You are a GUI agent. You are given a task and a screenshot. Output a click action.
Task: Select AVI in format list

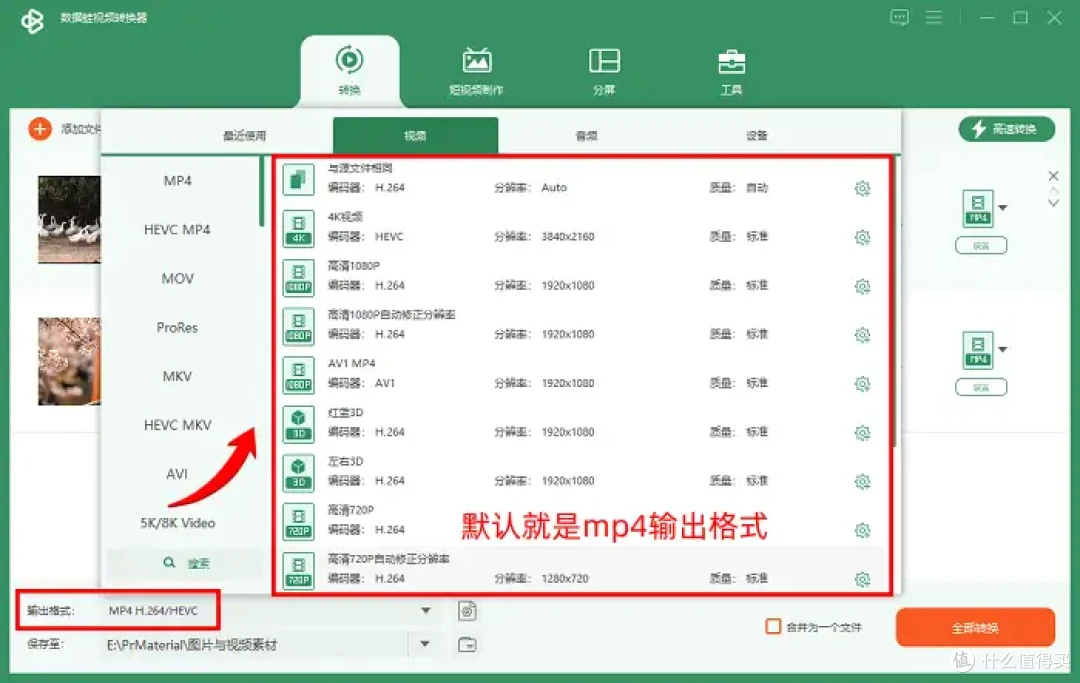coord(177,474)
